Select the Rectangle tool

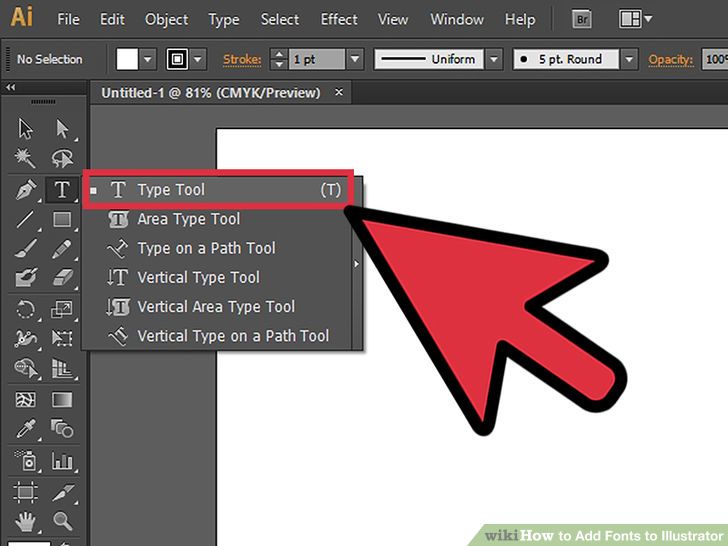(62, 219)
